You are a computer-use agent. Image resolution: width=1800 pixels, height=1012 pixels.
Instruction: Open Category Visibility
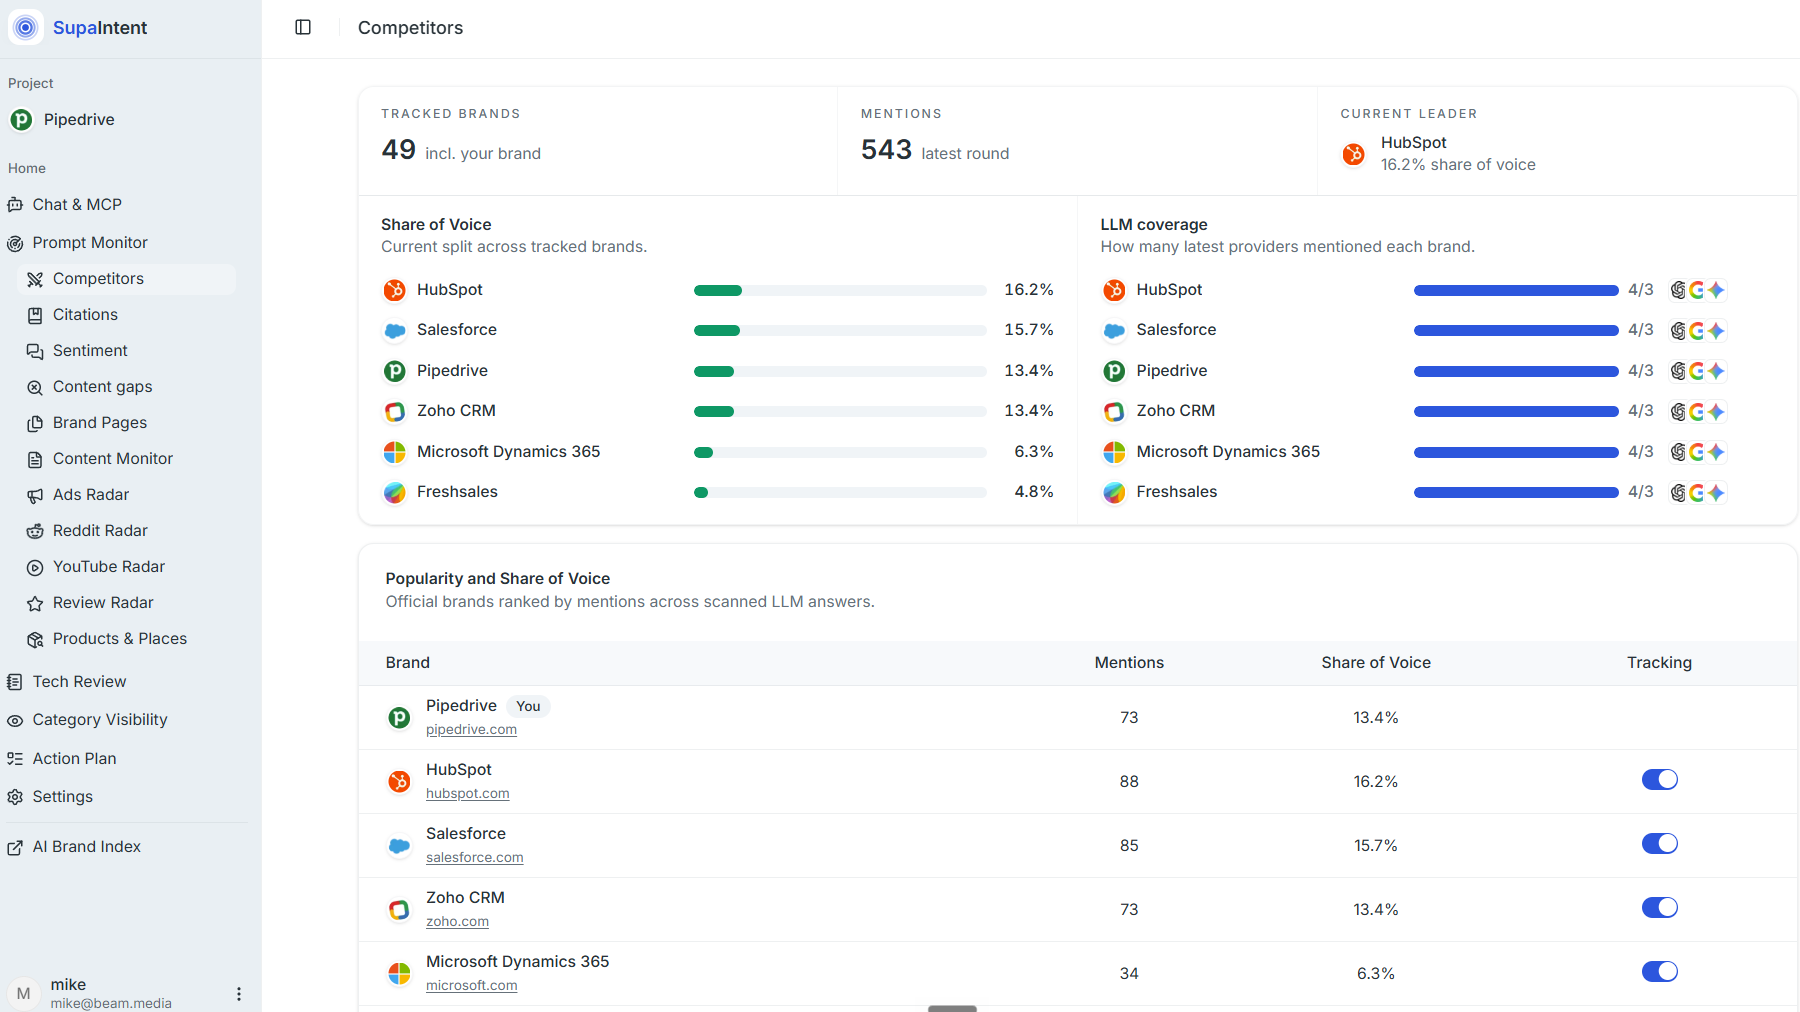[x=100, y=719]
